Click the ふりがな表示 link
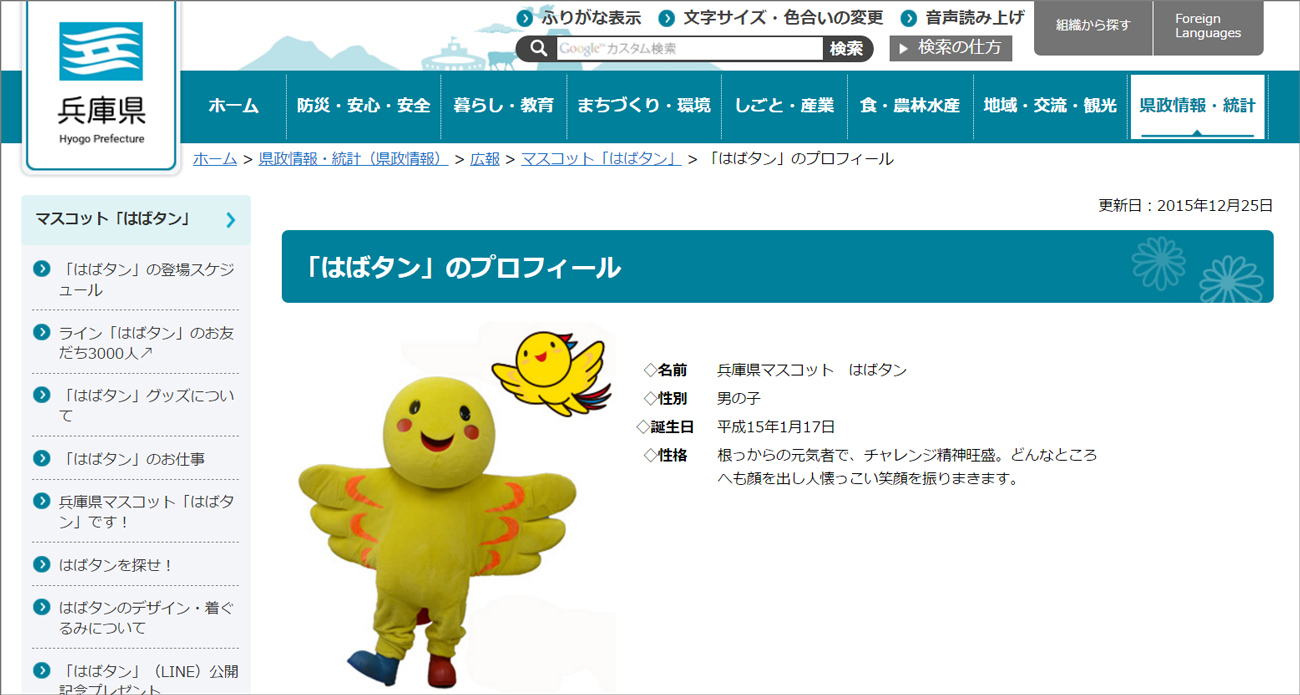Viewport: 1300px width, 695px height. coord(591,18)
